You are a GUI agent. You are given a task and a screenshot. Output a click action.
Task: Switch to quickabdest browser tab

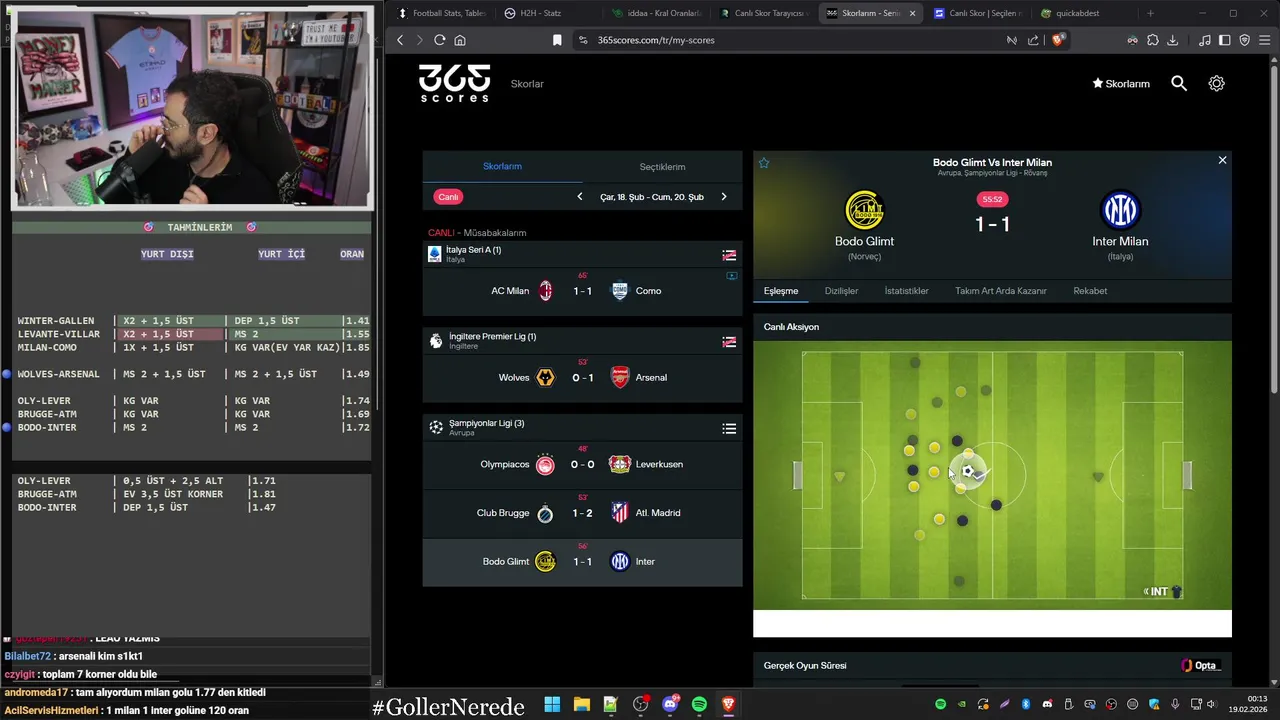pyautogui.click(x=1084, y=13)
